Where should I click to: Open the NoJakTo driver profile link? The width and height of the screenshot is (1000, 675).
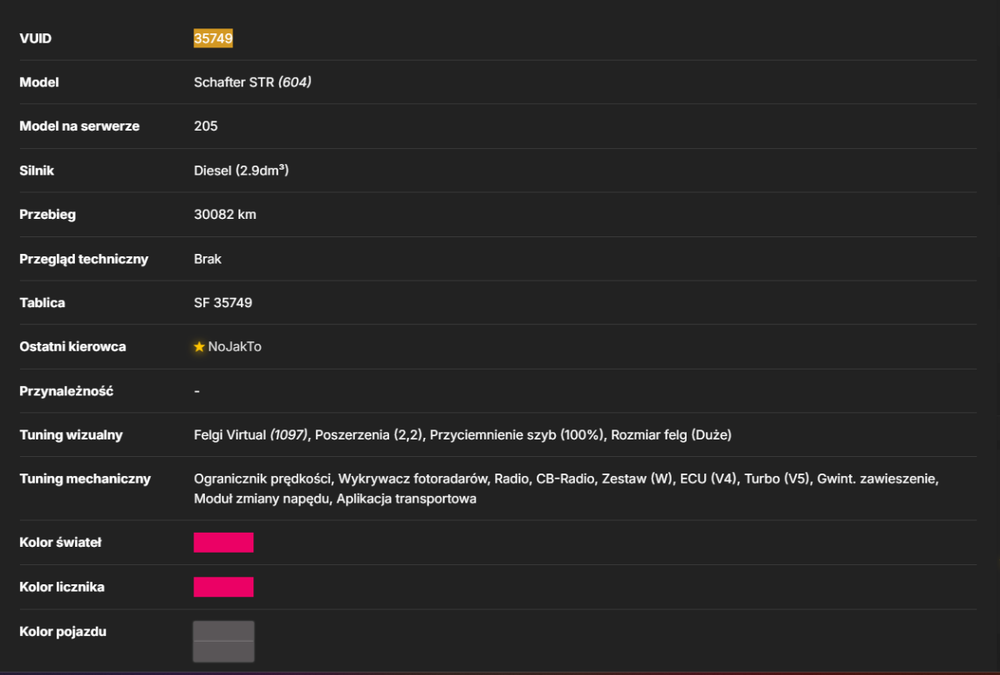235,346
